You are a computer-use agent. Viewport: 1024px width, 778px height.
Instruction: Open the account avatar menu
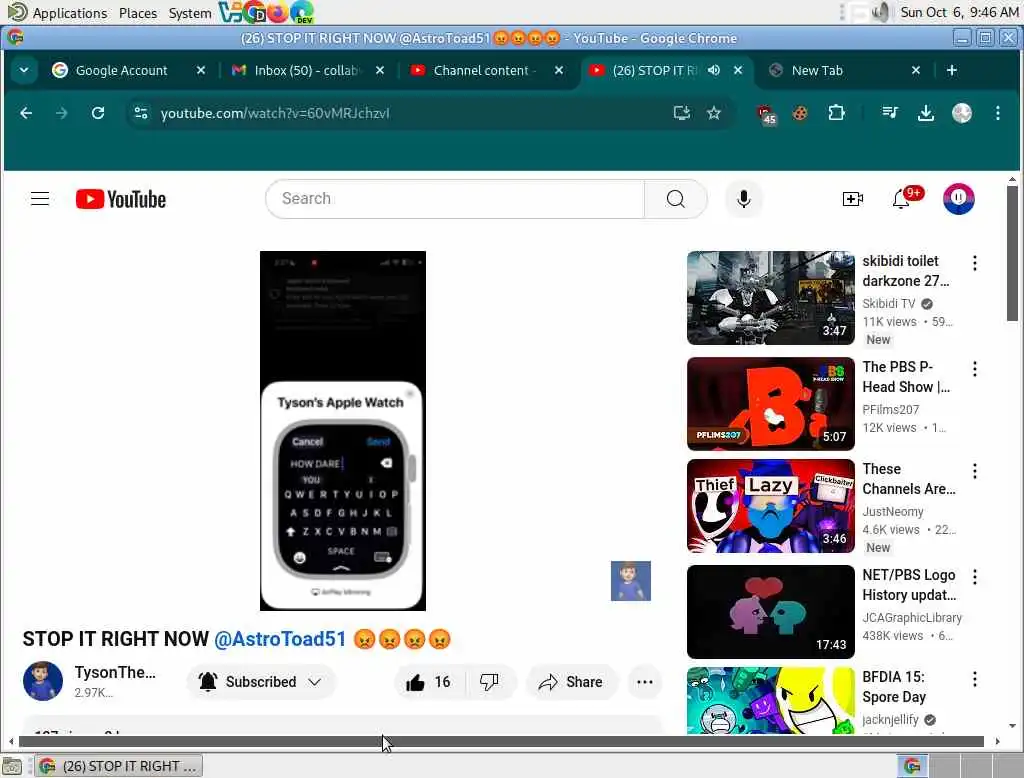[x=958, y=199]
